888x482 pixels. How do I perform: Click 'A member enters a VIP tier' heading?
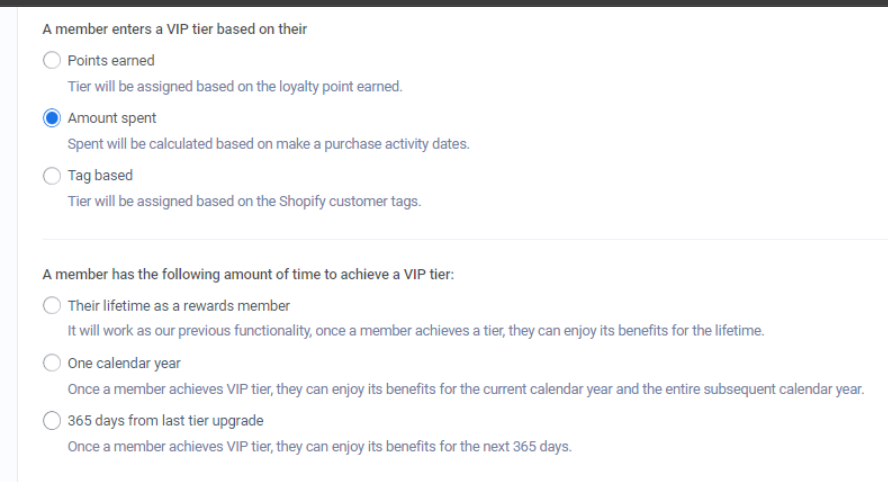pyautogui.click(x=174, y=29)
